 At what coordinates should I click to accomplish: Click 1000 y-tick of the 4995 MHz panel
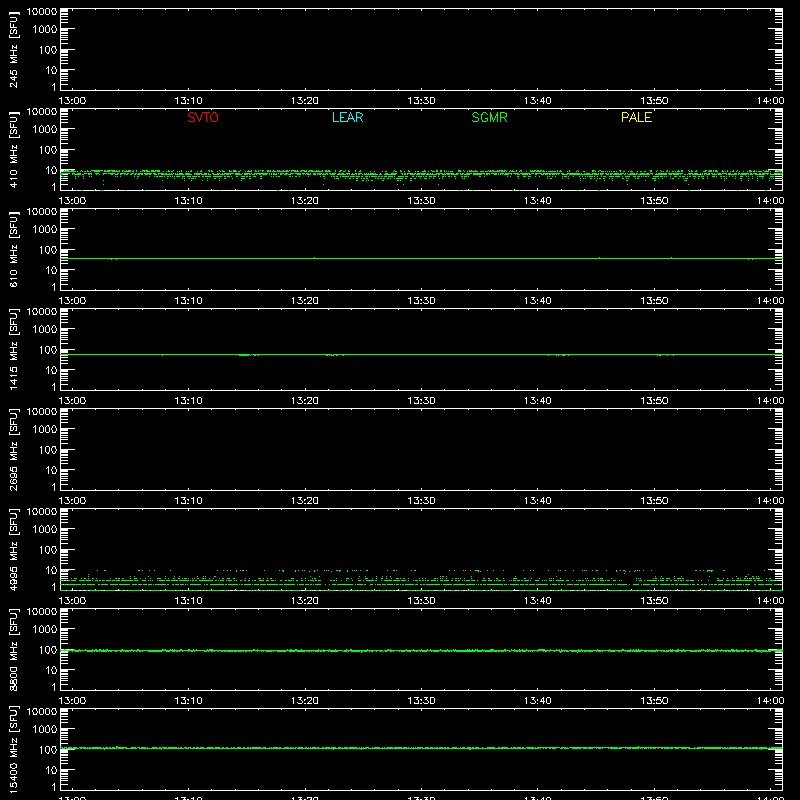(45, 530)
